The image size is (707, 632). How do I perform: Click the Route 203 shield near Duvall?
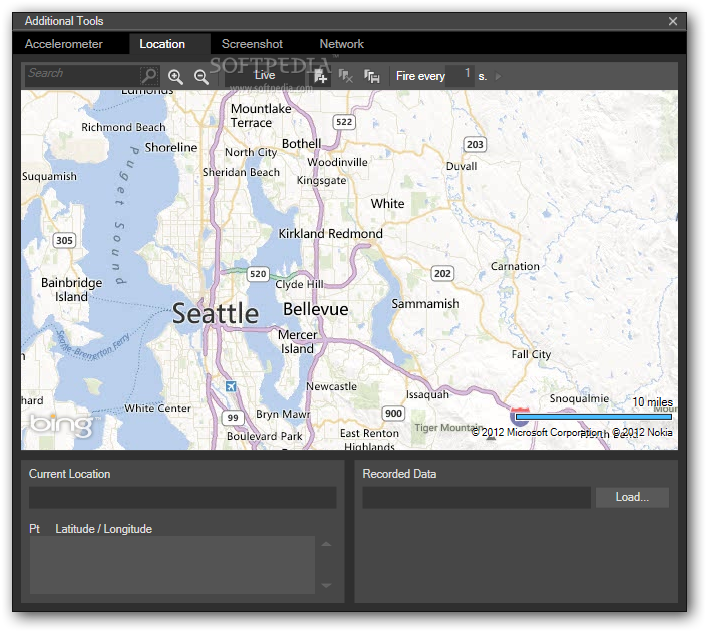coord(475,144)
